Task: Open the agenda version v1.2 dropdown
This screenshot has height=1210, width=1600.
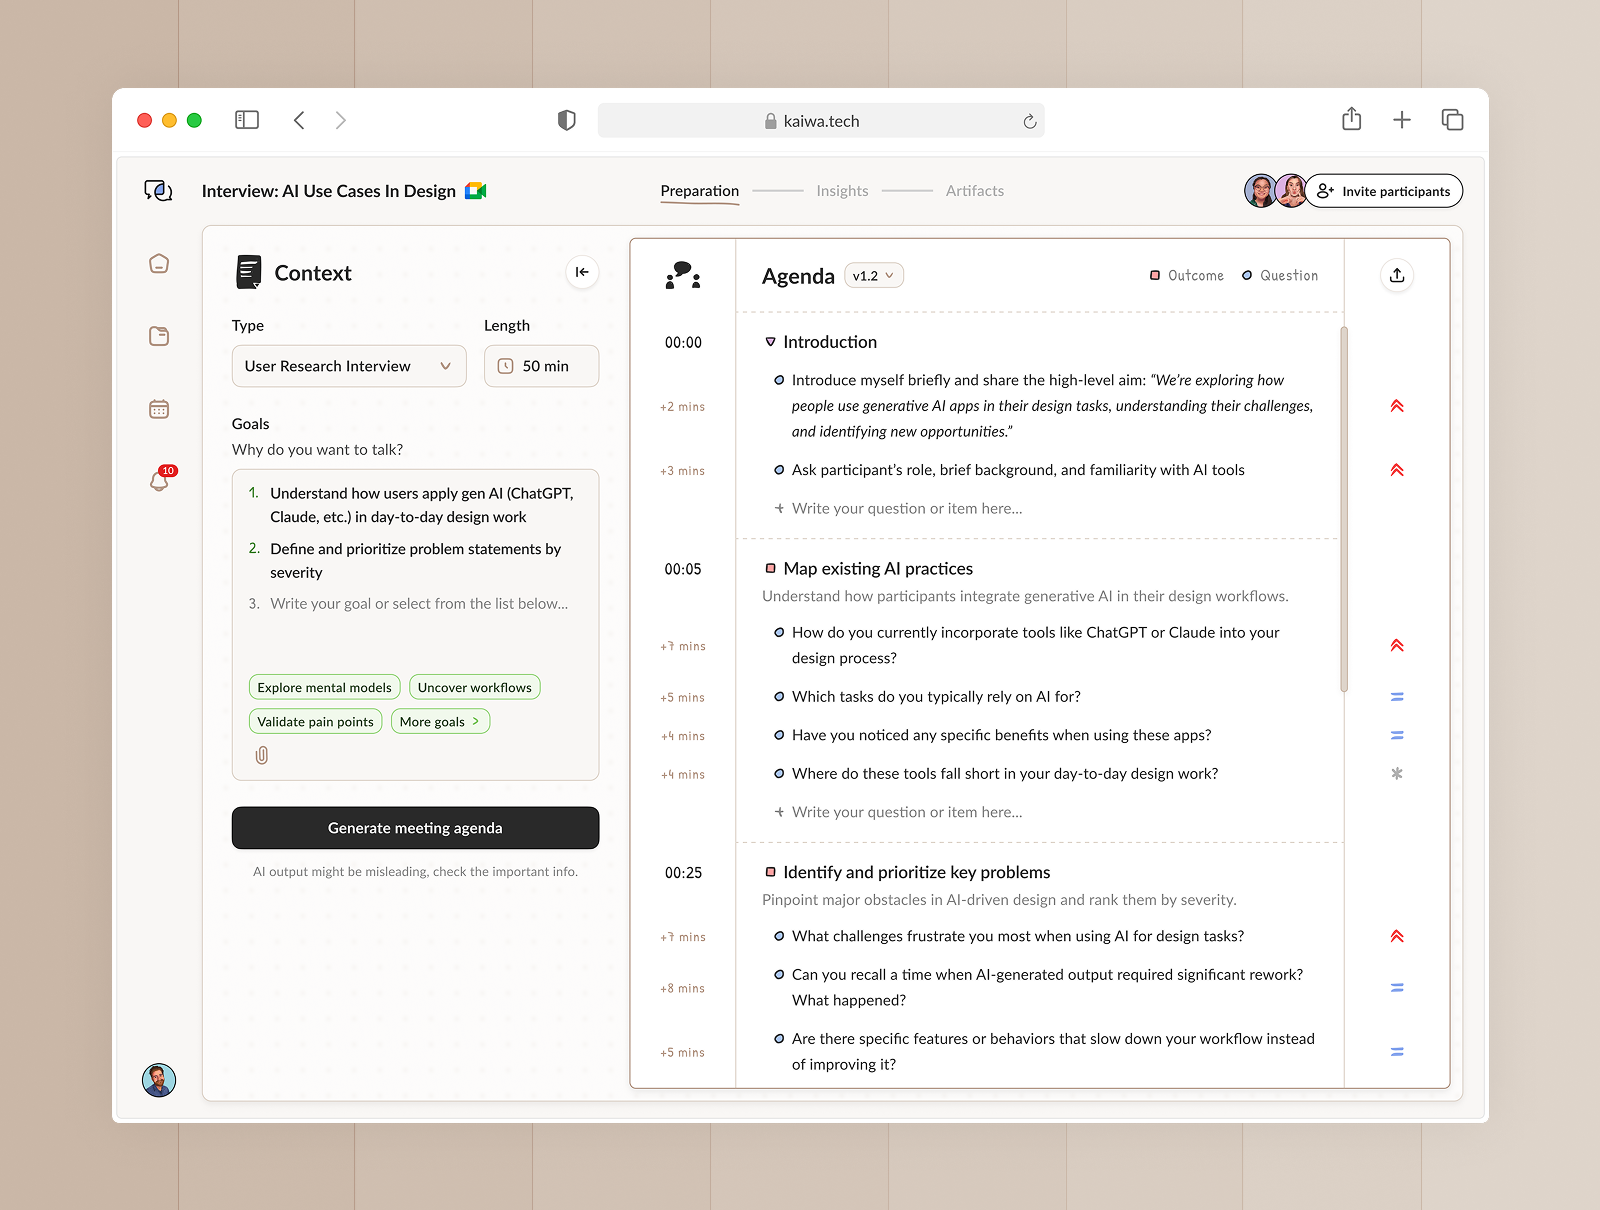Action: (x=873, y=275)
